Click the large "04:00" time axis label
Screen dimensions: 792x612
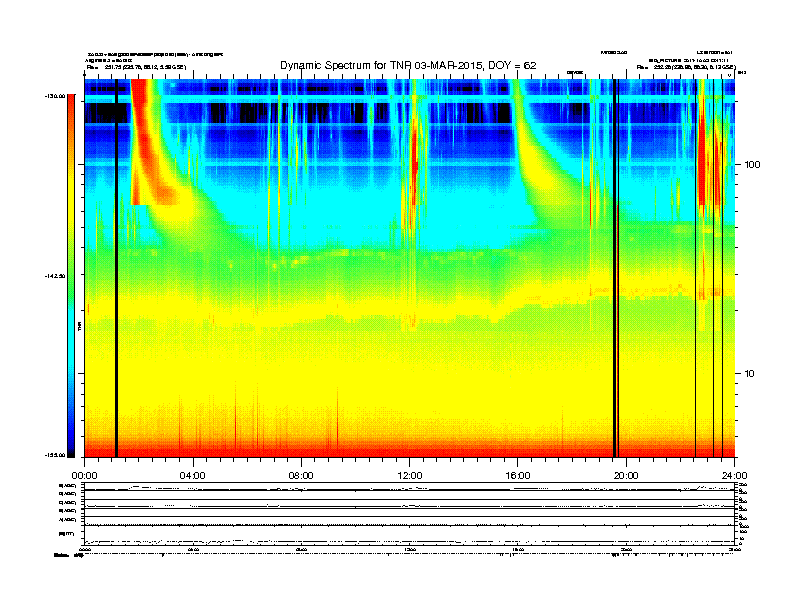[193, 476]
